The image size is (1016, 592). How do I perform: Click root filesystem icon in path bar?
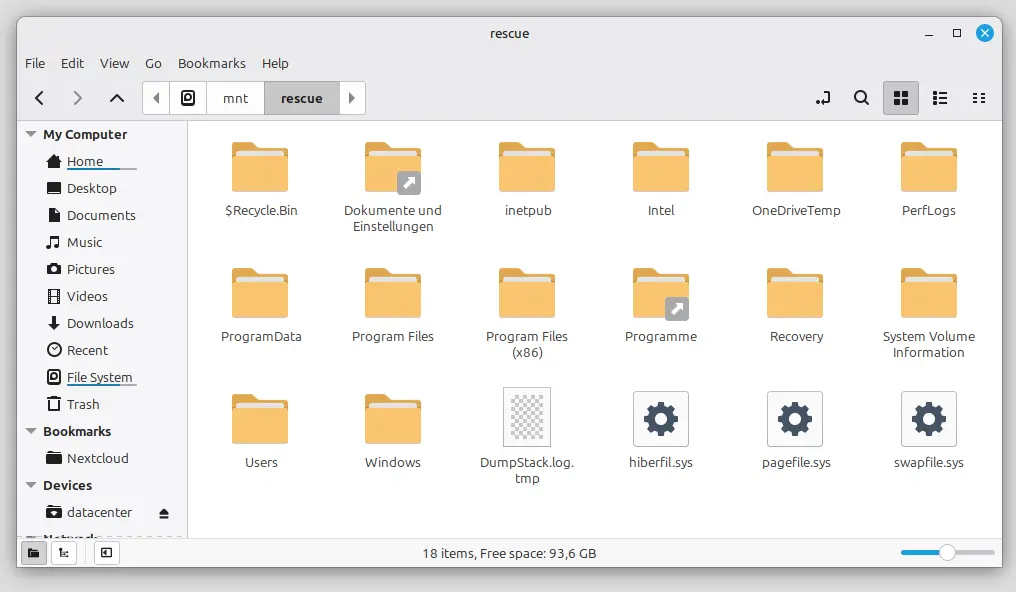(x=188, y=98)
